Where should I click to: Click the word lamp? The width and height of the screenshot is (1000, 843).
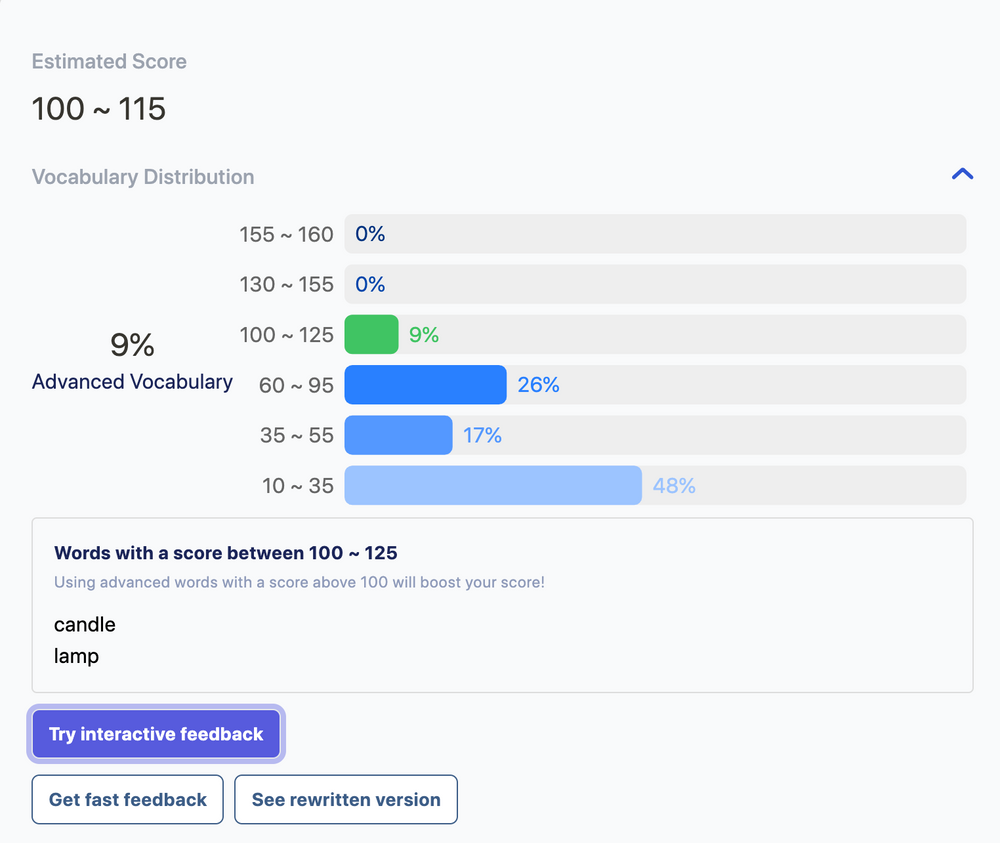point(77,657)
